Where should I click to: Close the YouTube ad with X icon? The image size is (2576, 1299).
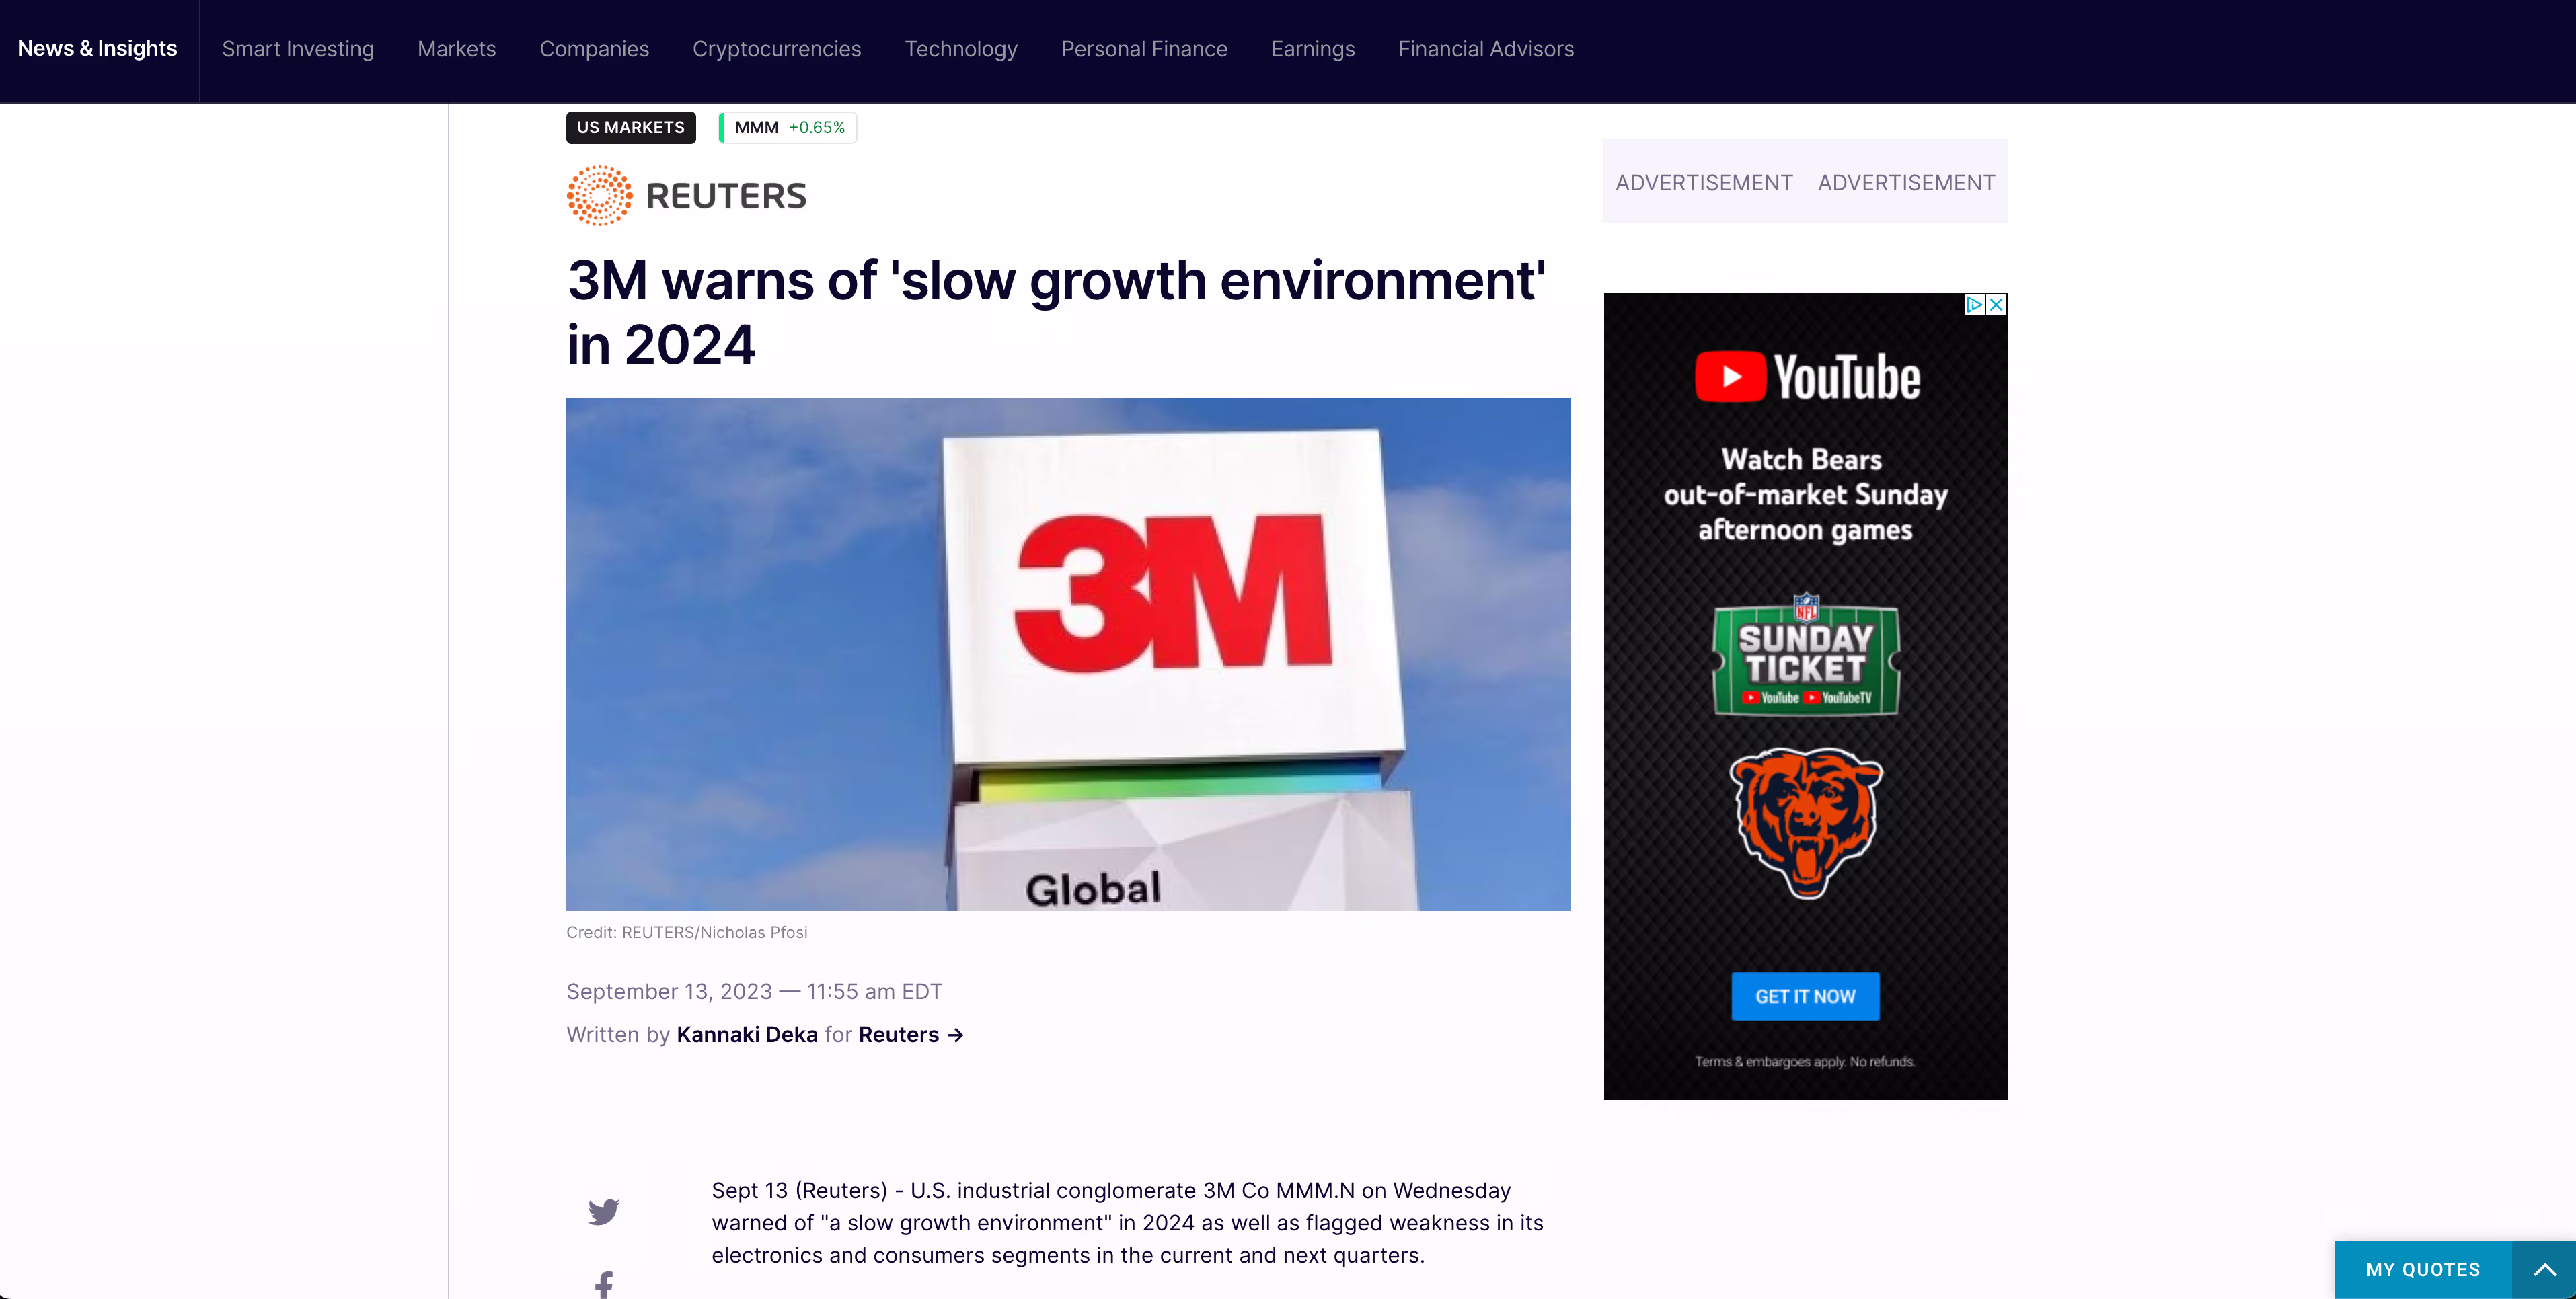pyautogui.click(x=1996, y=304)
